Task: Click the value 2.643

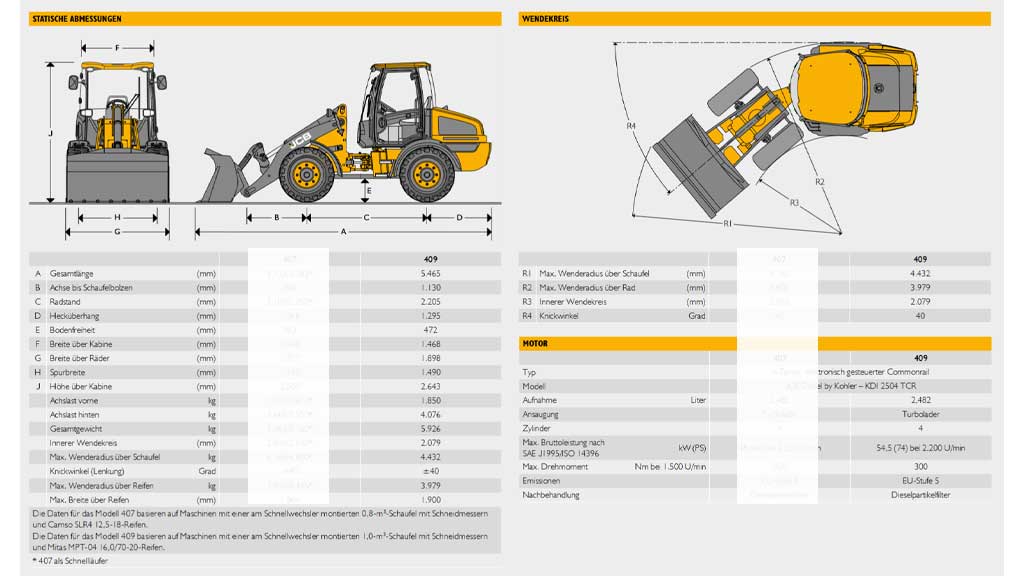Action: (430, 387)
